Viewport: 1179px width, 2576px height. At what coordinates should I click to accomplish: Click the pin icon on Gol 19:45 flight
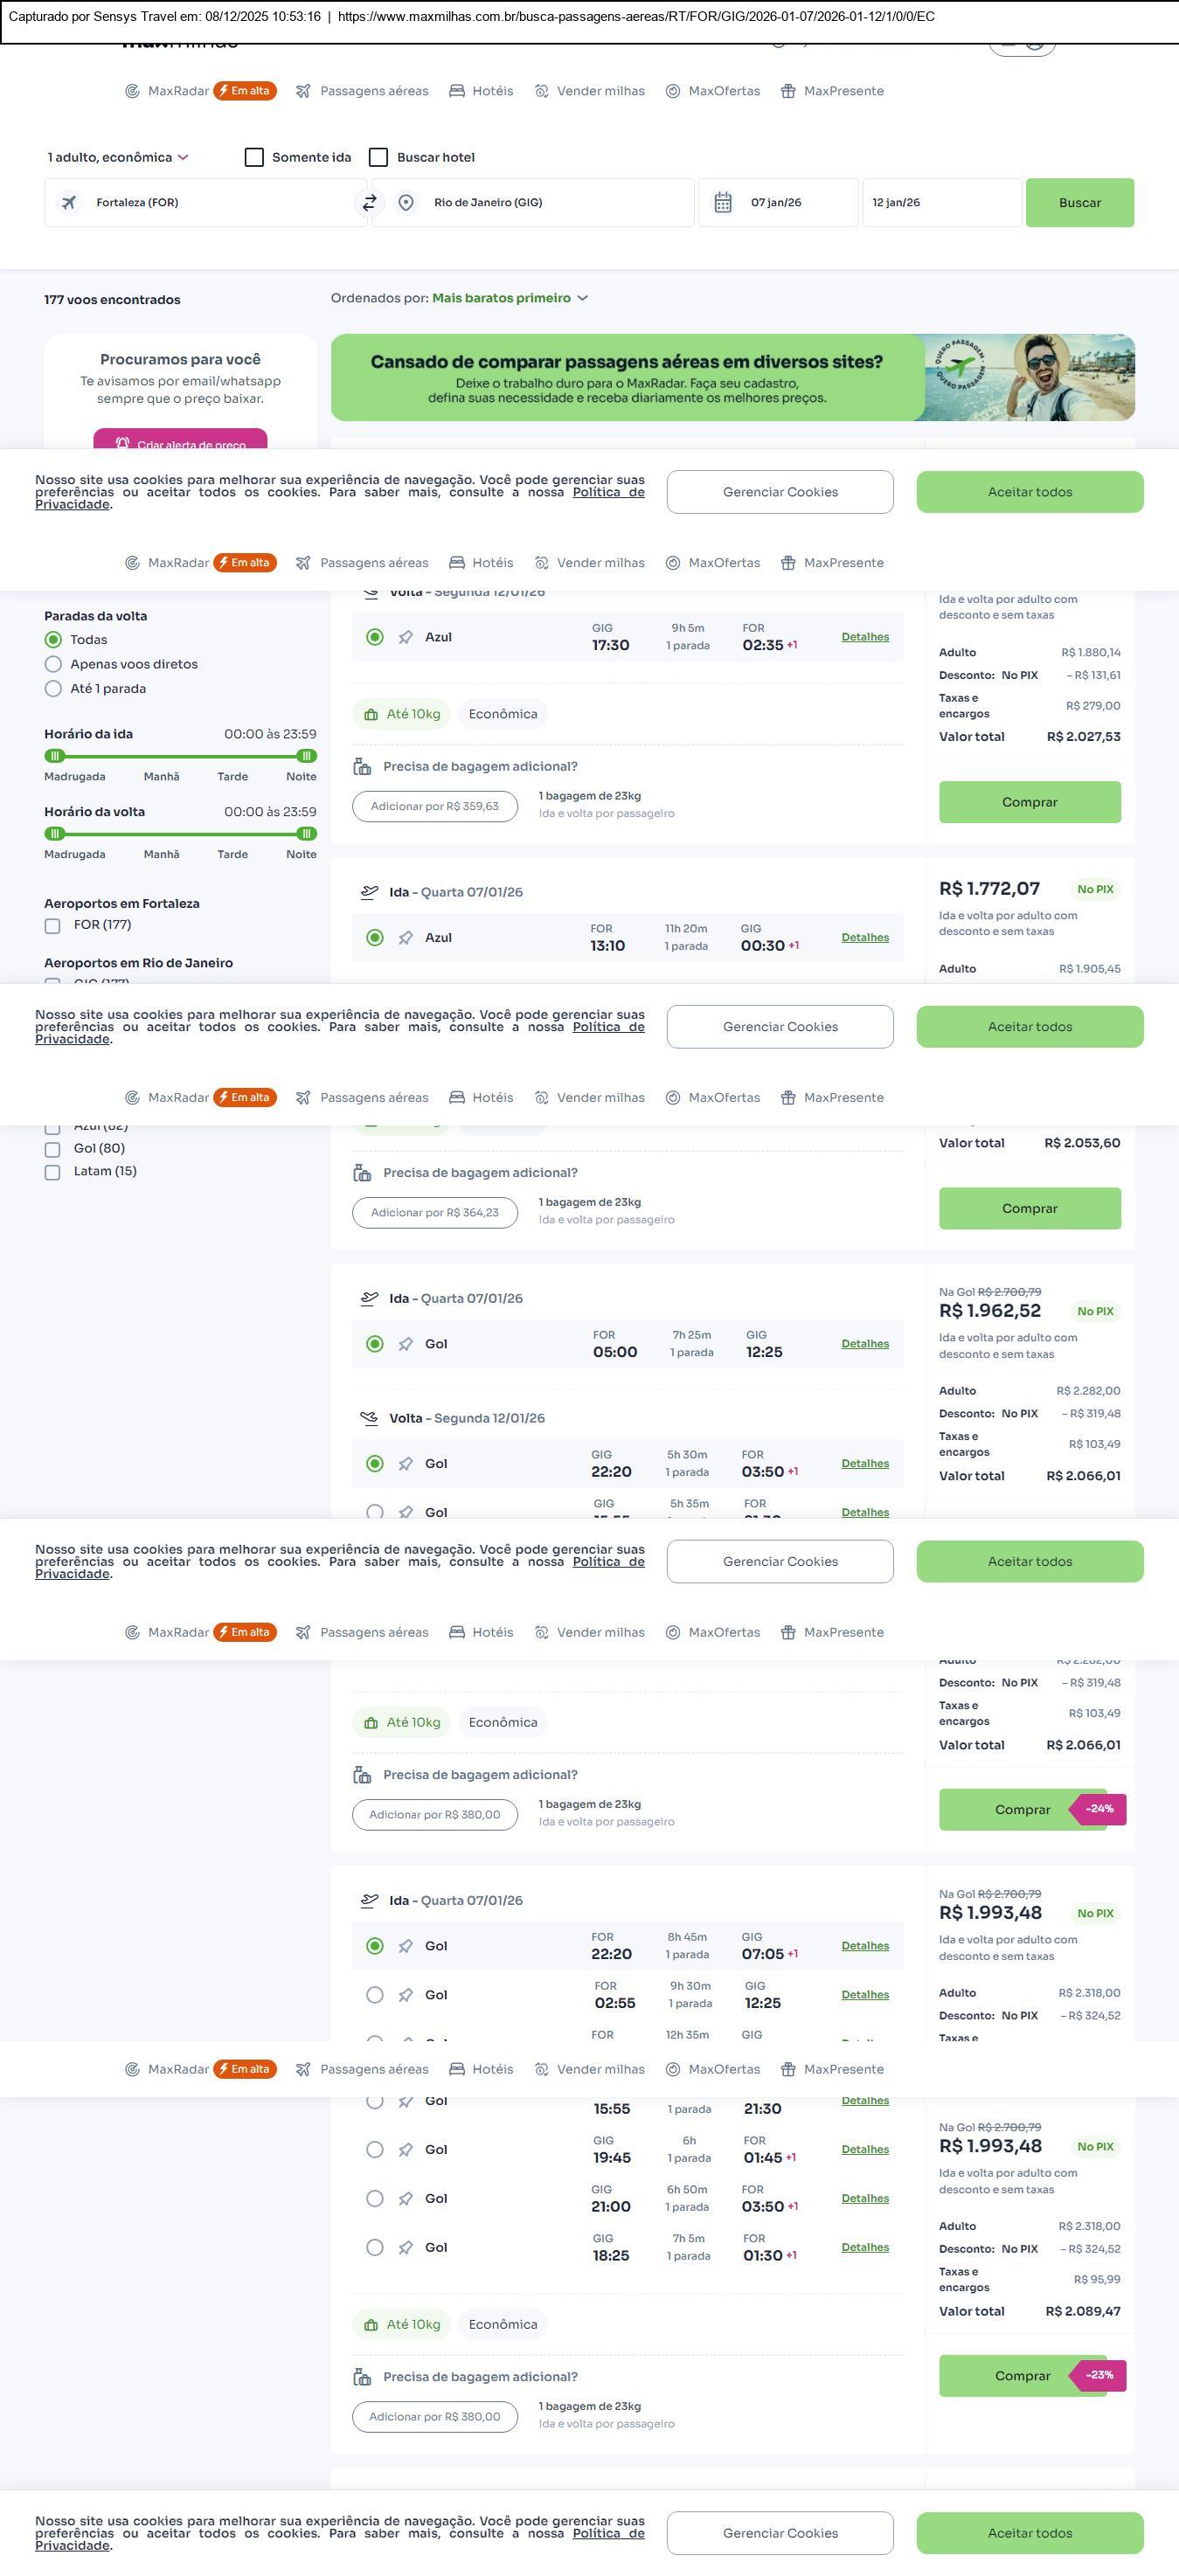pyautogui.click(x=405, y=2150)
